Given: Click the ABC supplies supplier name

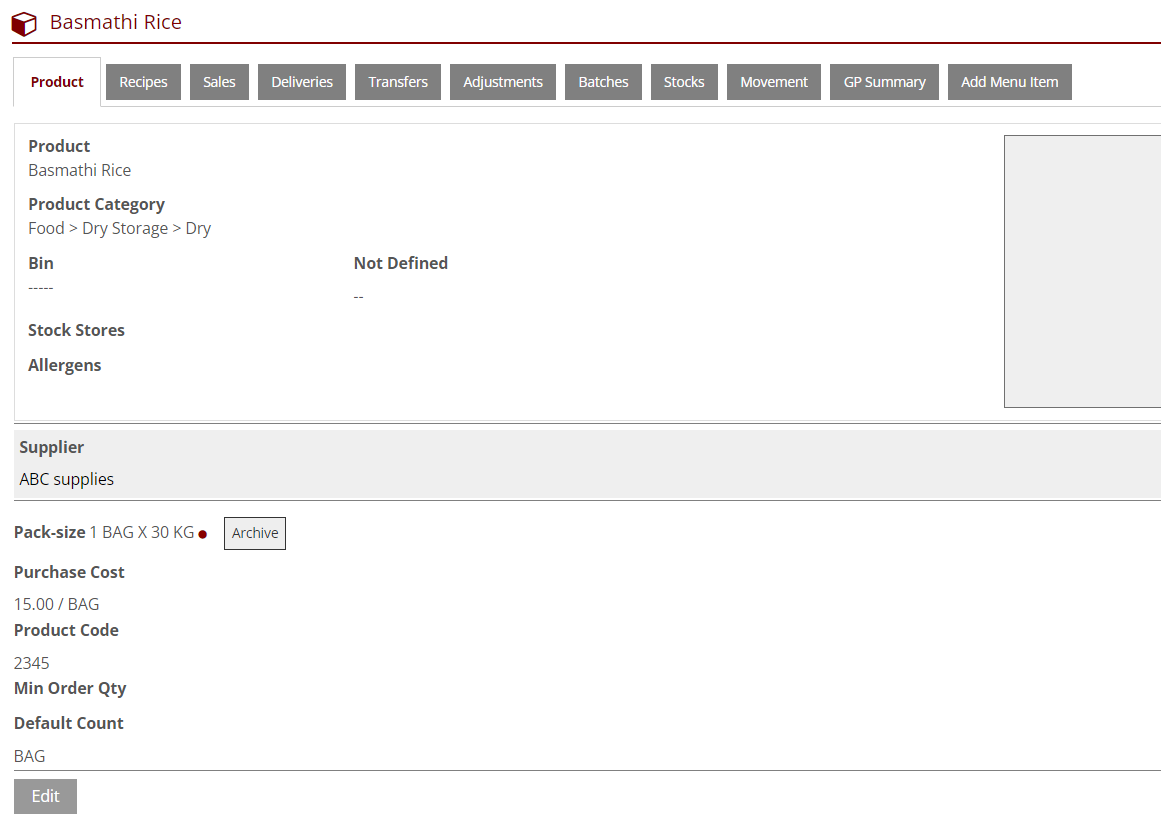Looking at the screenshot, I should coord(67,479).
